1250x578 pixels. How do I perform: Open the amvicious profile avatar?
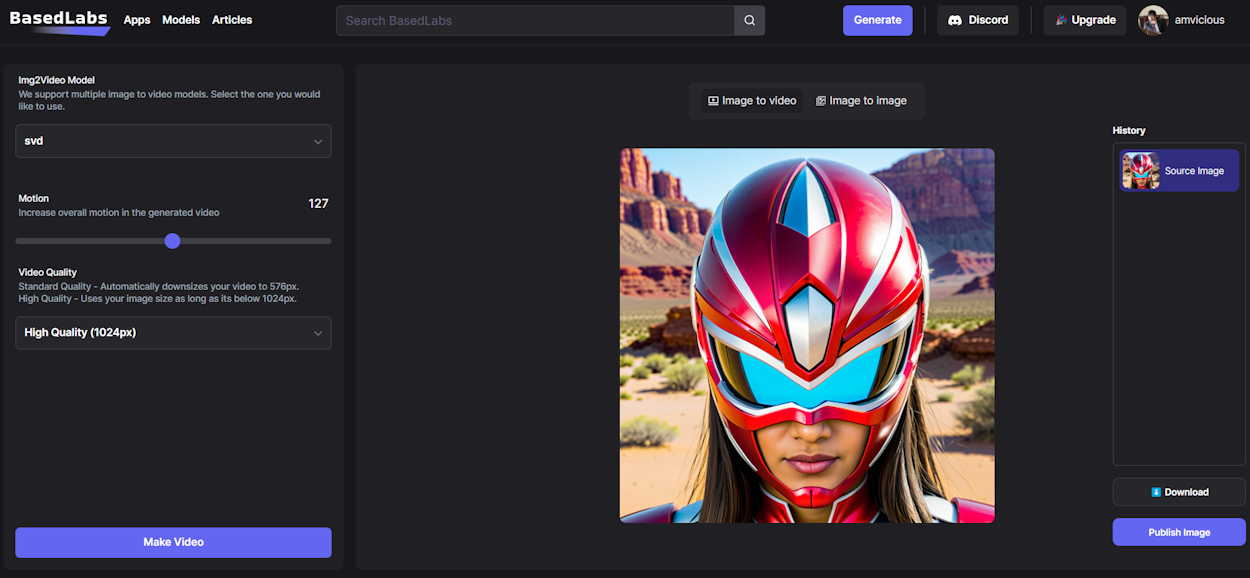[x=1153, y=19]
